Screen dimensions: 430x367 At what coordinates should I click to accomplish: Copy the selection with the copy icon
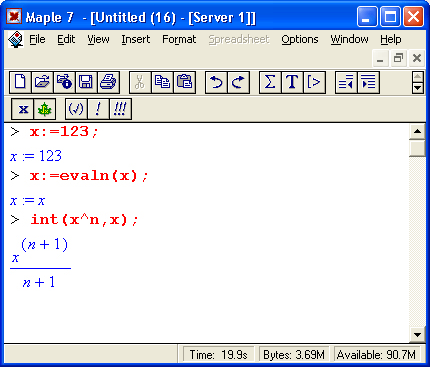162,82
